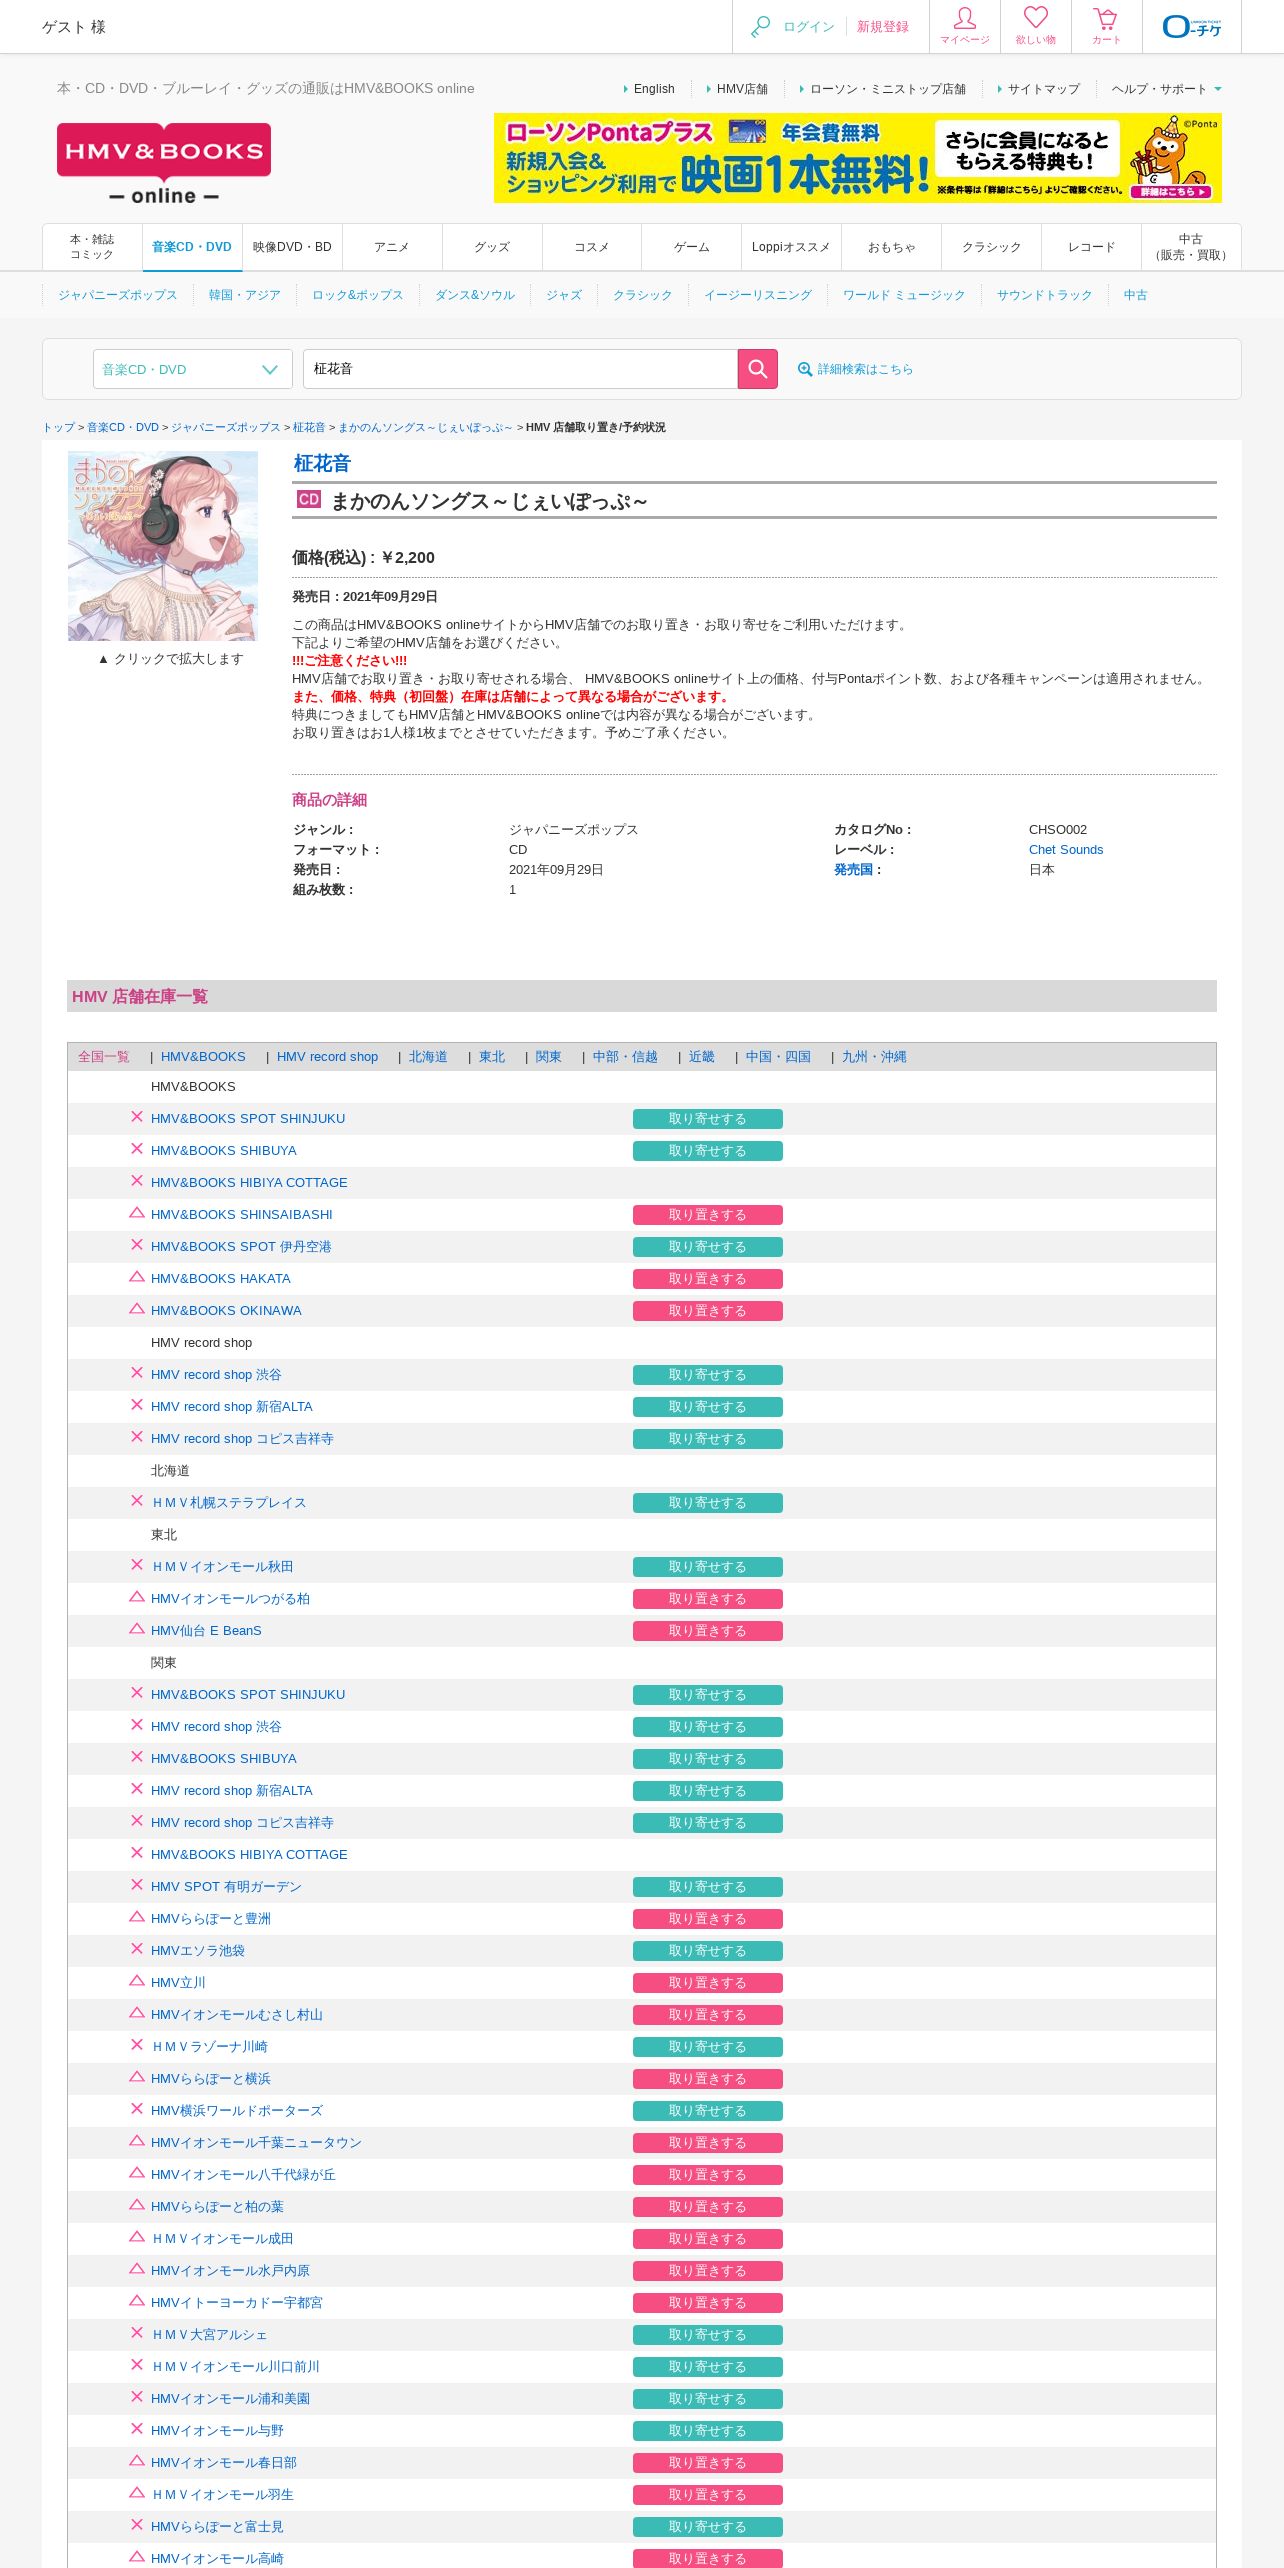Open 韓国・アジア genre link

245,295
